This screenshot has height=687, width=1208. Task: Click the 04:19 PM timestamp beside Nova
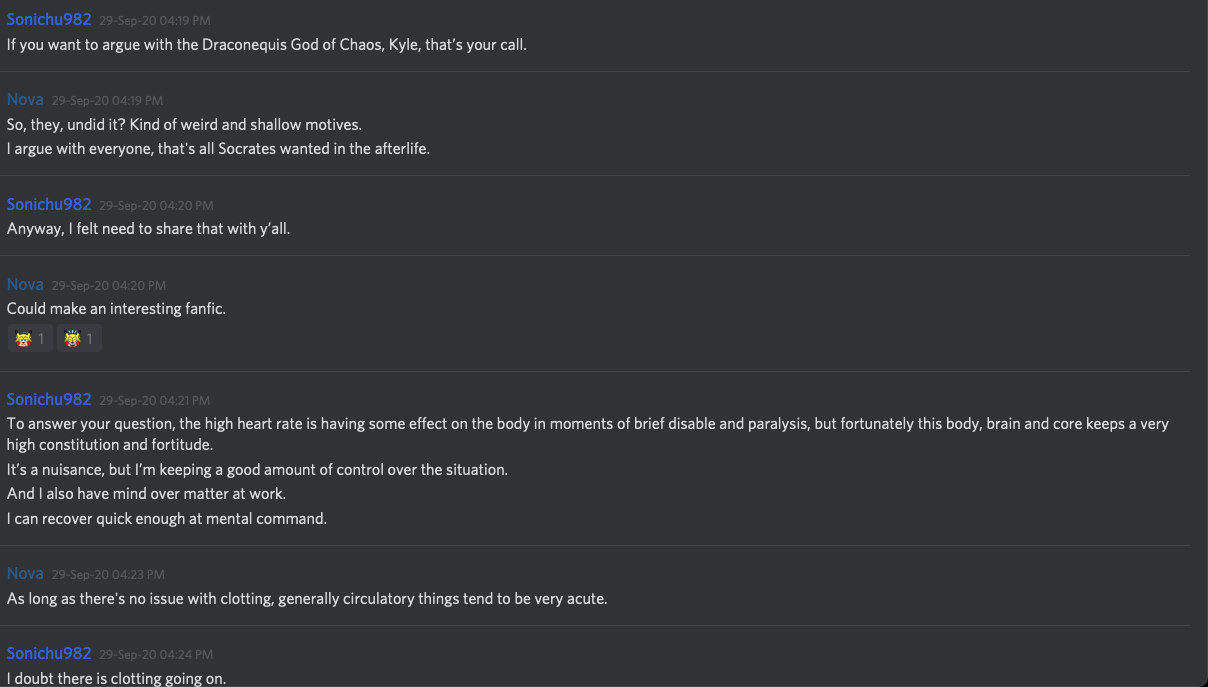pyautogui.click(x=107, y=101)
